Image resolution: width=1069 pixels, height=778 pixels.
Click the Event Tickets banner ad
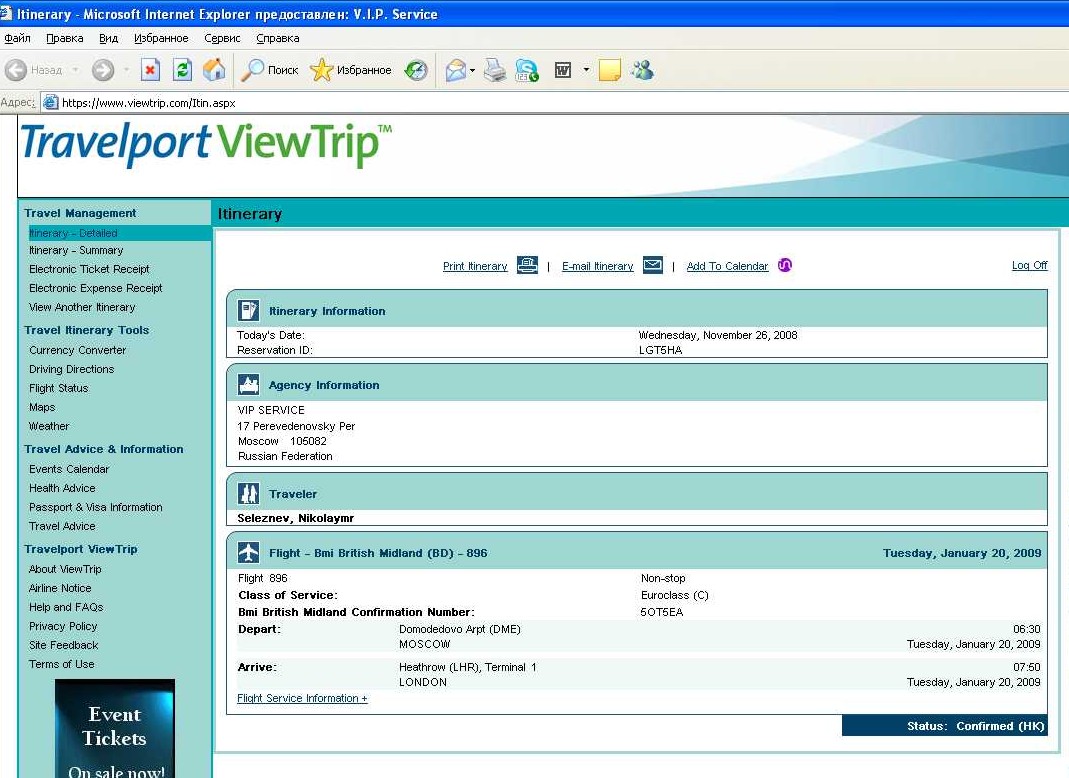(115, 728)
